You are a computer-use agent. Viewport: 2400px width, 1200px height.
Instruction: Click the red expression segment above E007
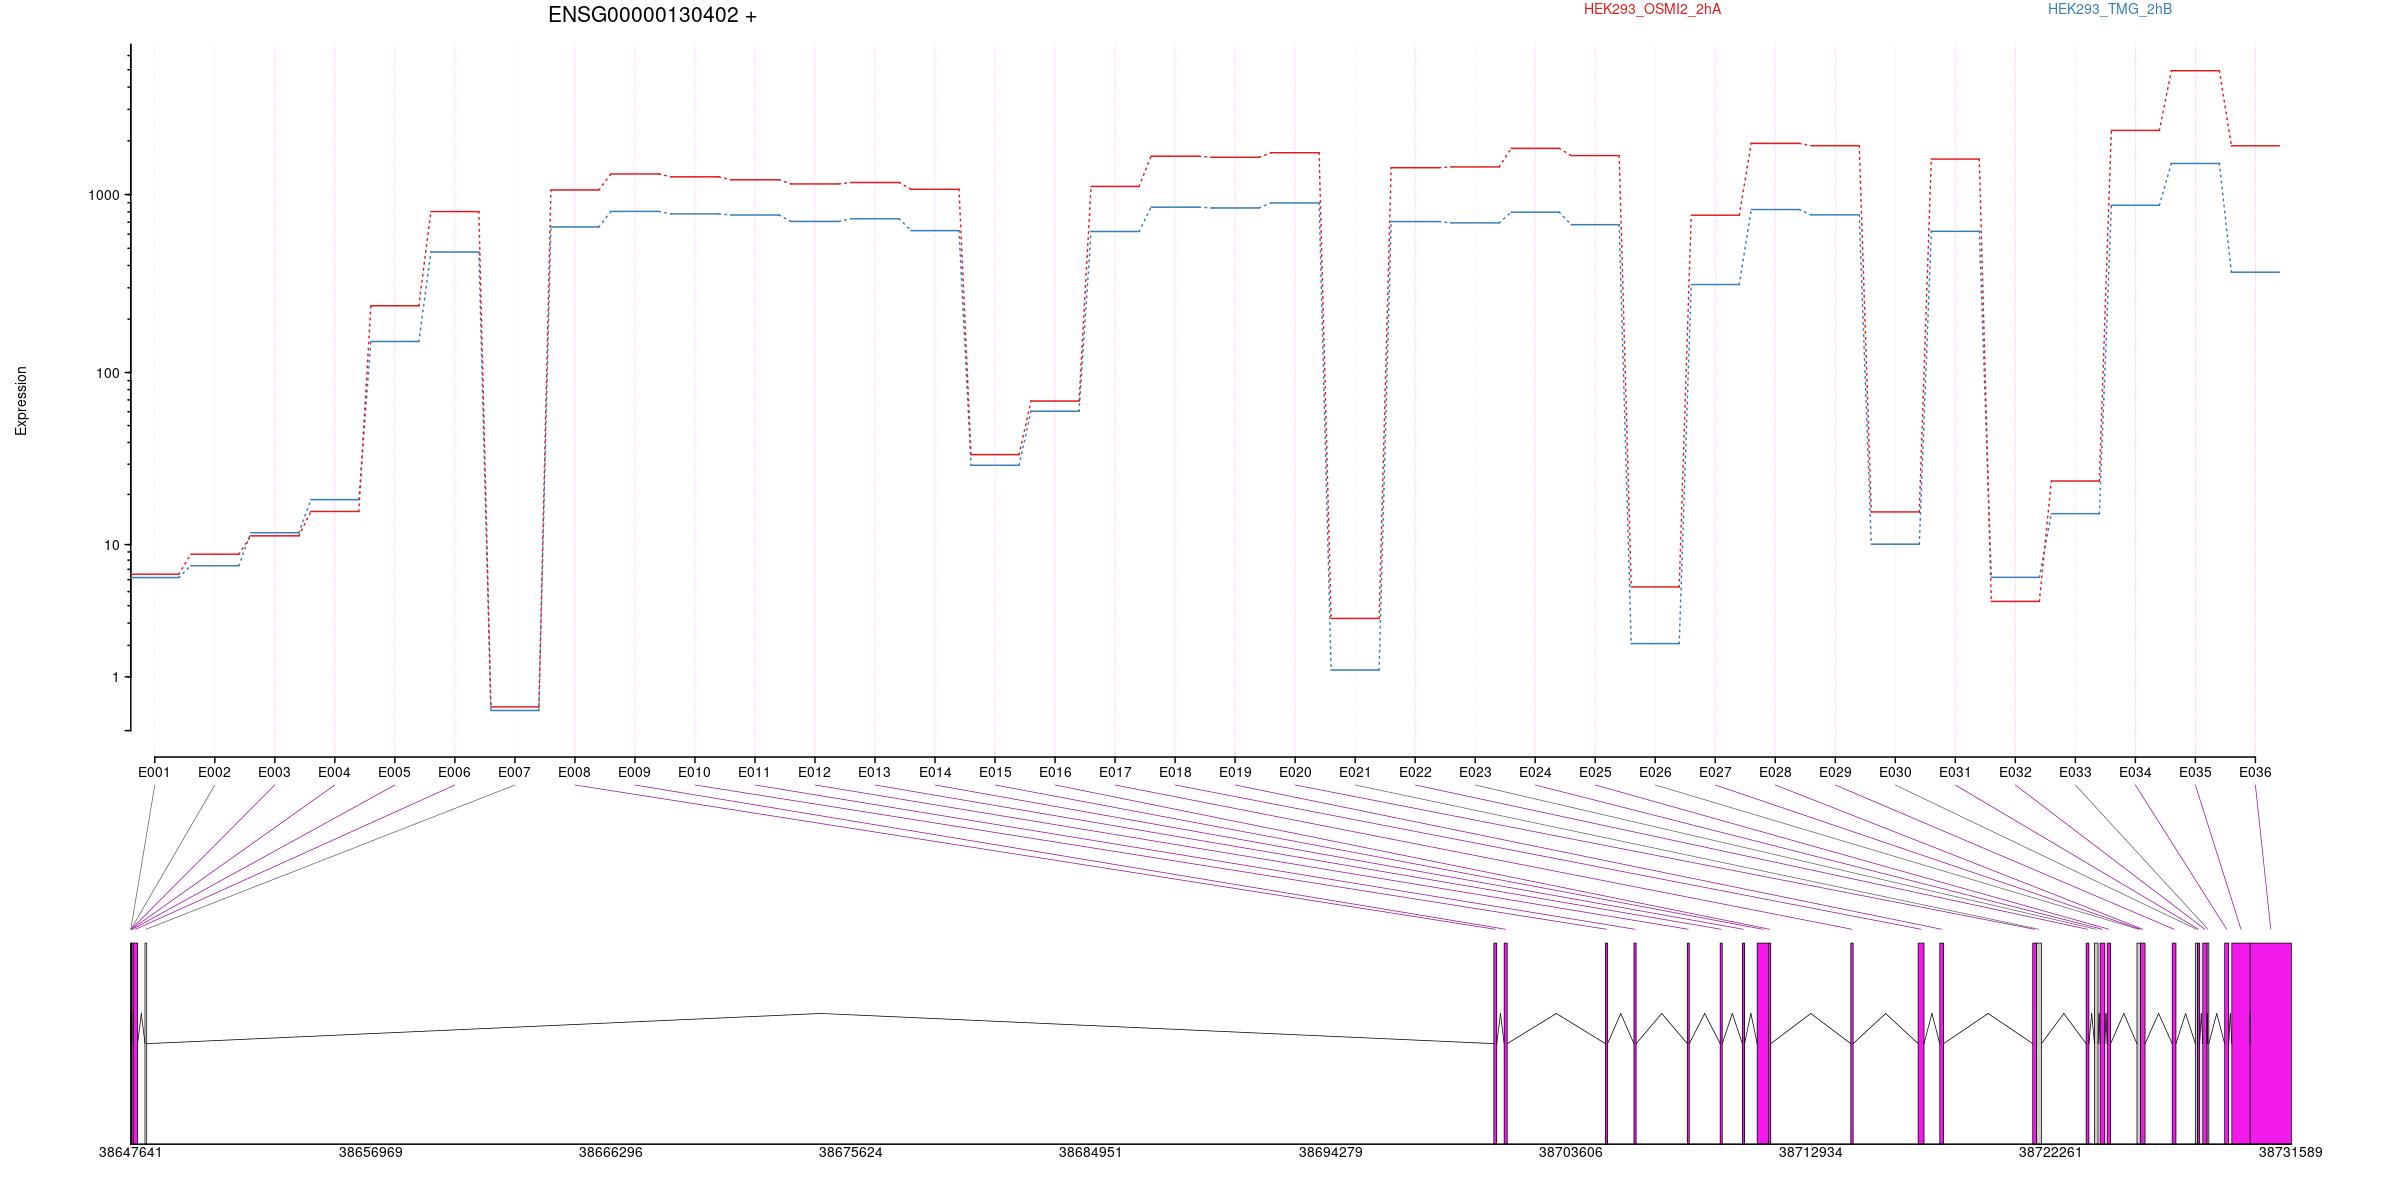[515, 707]
